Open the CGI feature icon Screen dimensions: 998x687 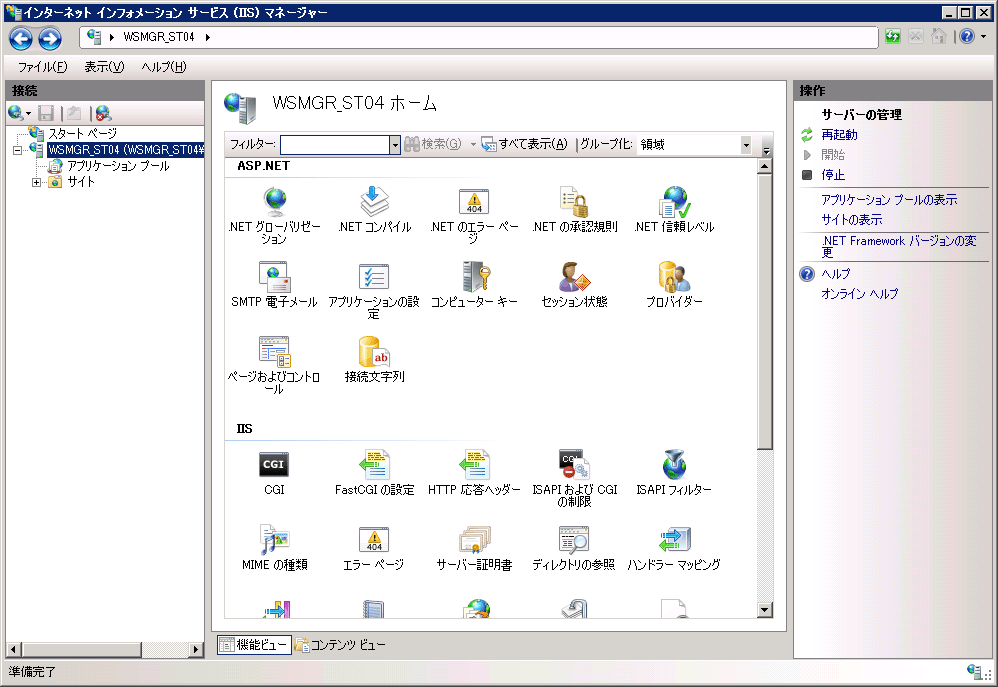274,466
